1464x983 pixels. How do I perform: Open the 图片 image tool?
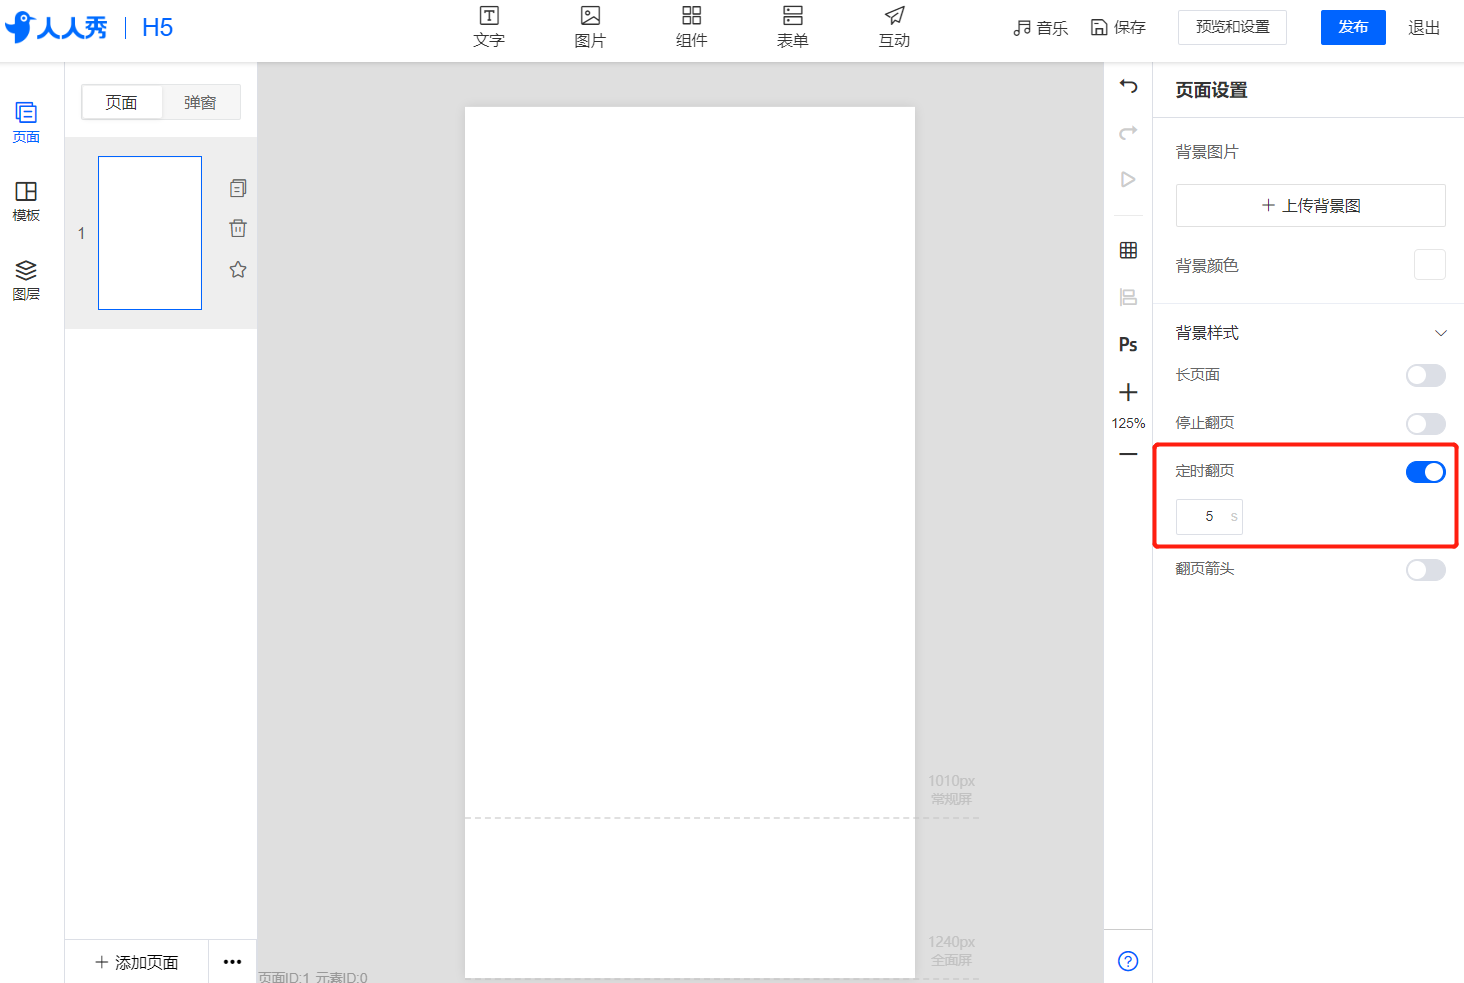coord(590,27)
